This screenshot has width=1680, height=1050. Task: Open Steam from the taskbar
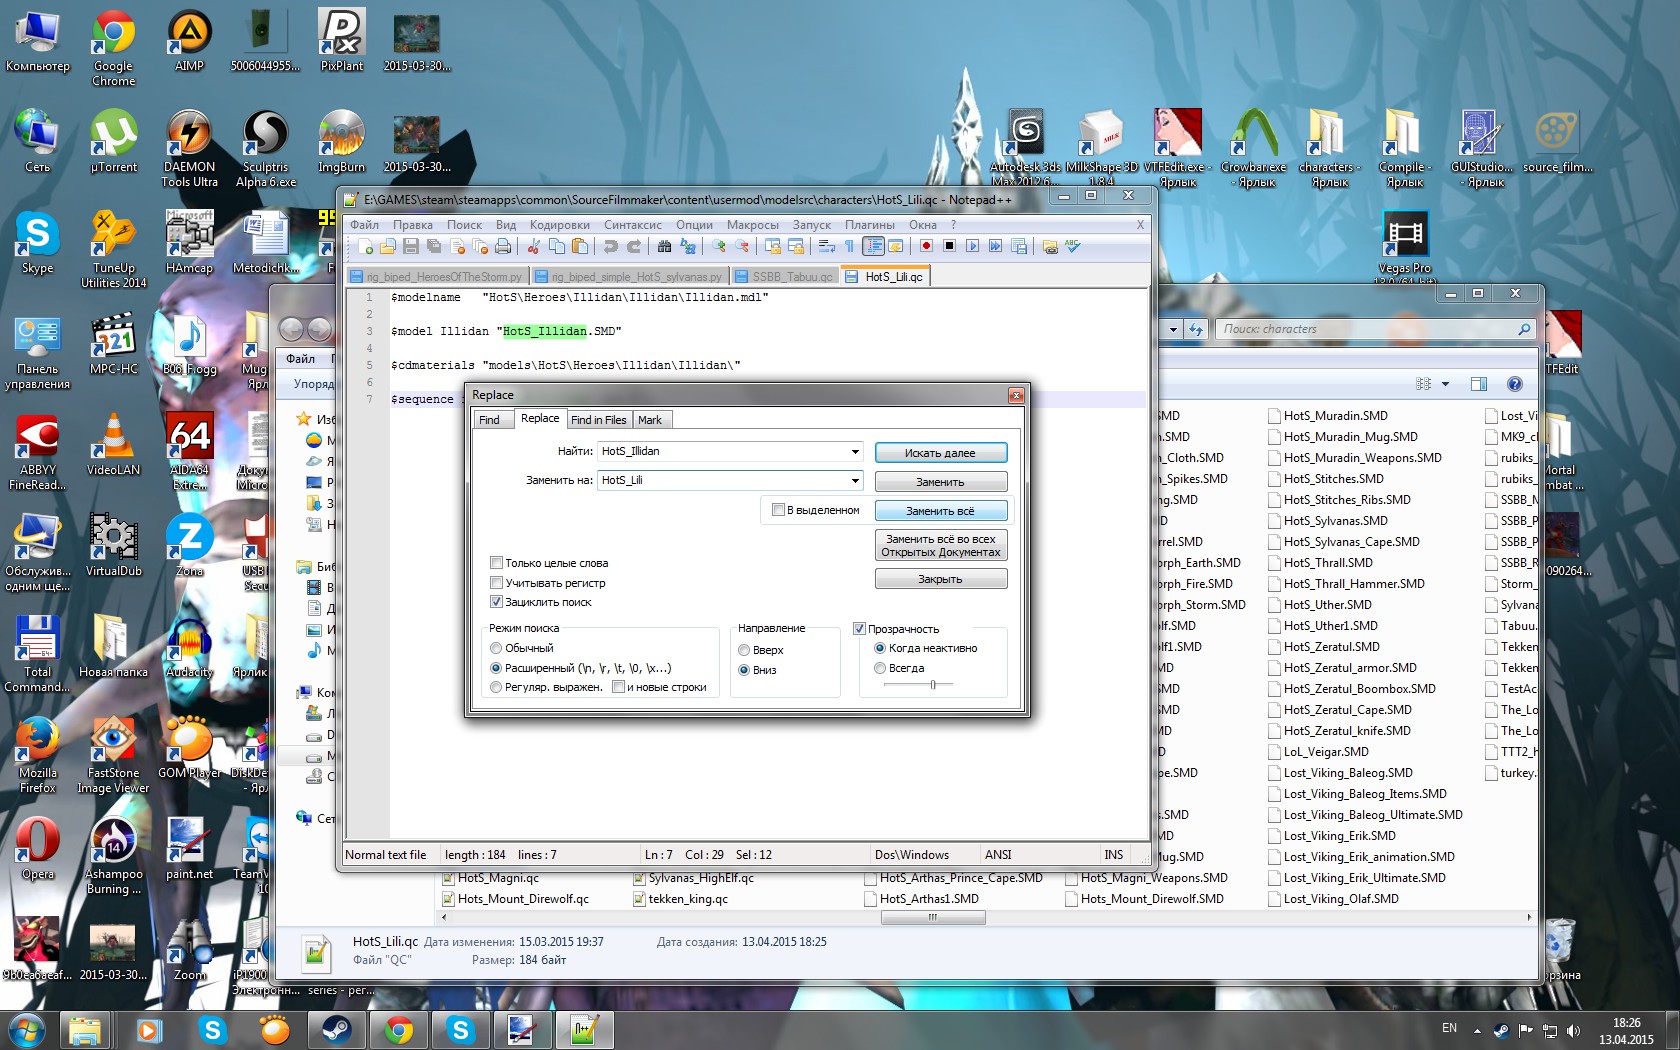click(x=336, y=1029)
